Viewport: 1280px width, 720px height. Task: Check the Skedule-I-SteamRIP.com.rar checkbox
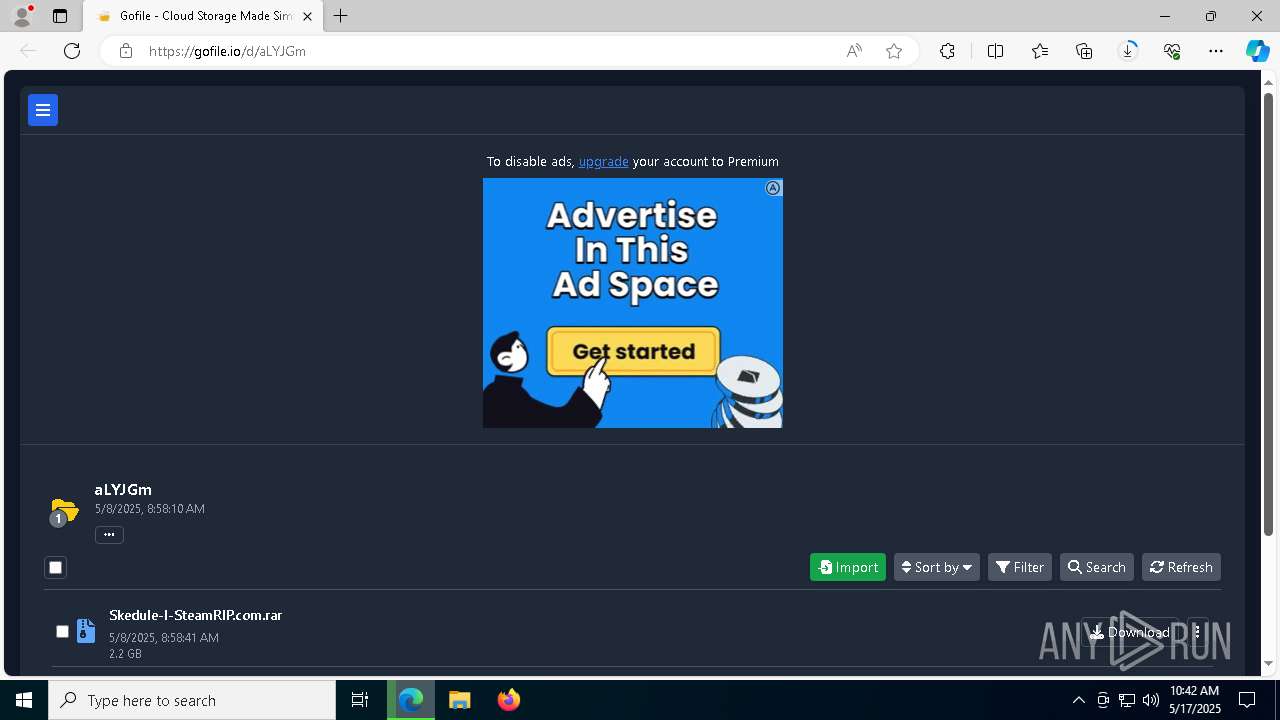point(62,631)
